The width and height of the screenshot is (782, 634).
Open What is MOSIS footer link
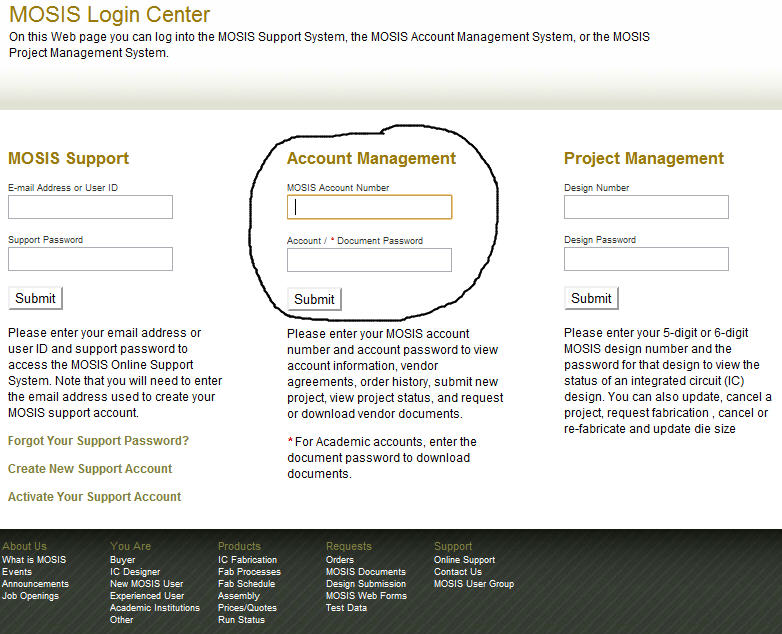34,560
